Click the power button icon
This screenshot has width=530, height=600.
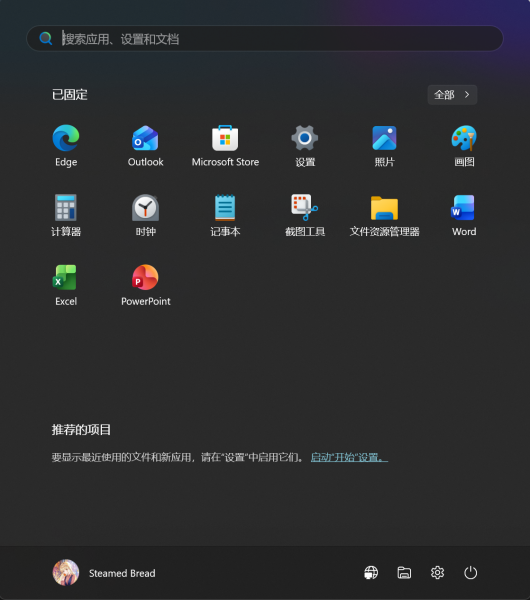470,573
